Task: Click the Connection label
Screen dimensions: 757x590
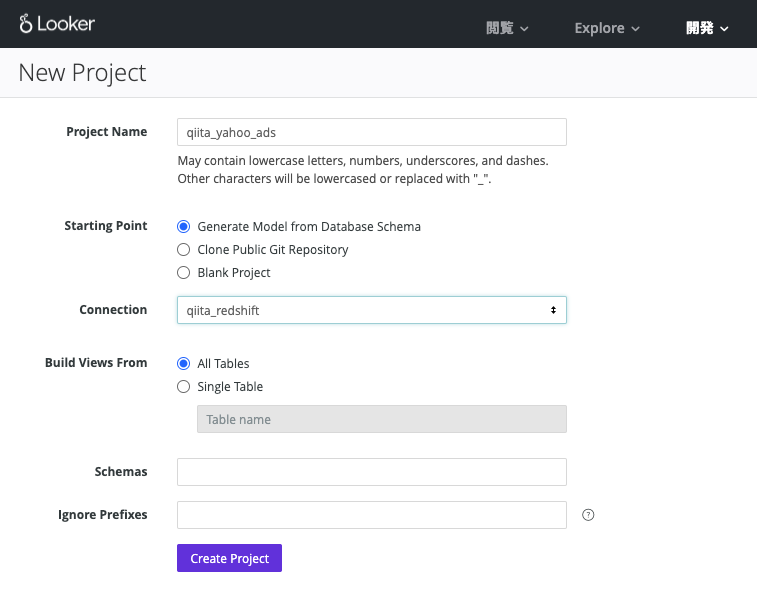Action: click(113, 309)
